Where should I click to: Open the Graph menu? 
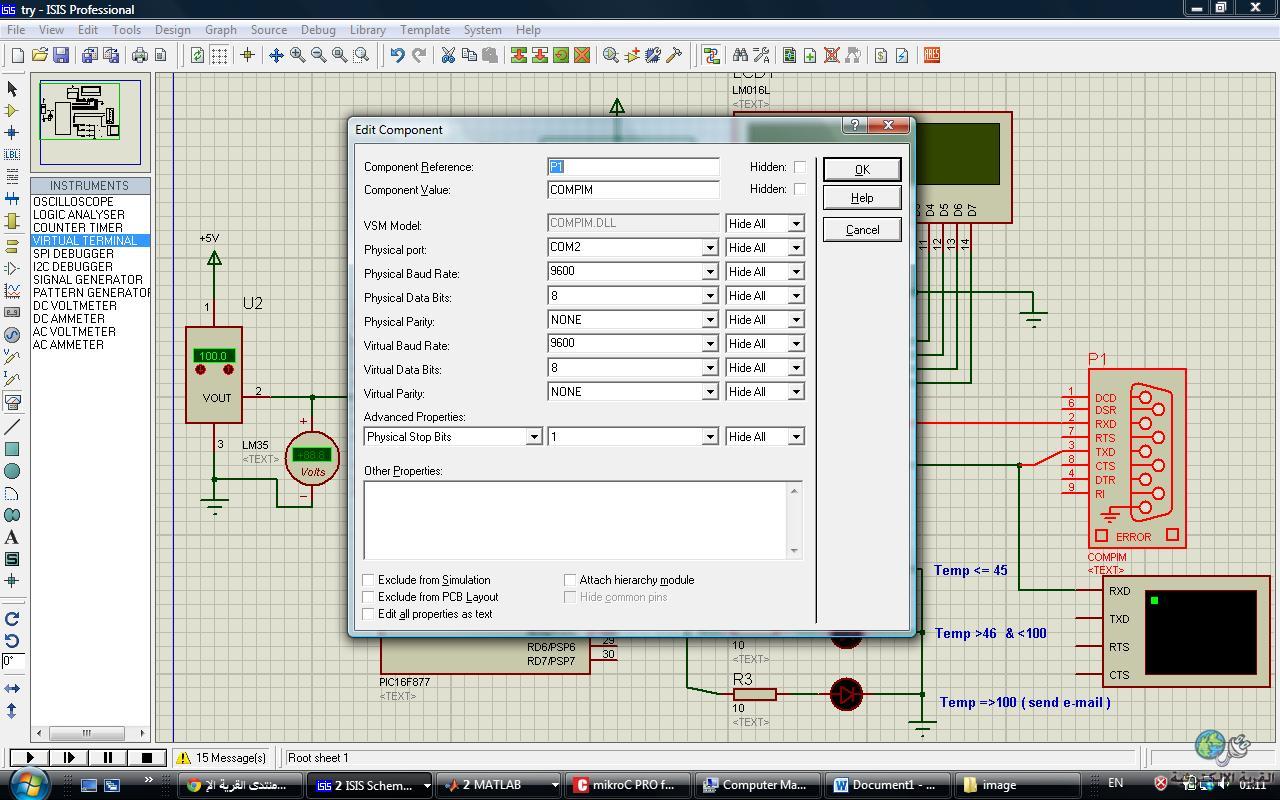pos(220,30)
